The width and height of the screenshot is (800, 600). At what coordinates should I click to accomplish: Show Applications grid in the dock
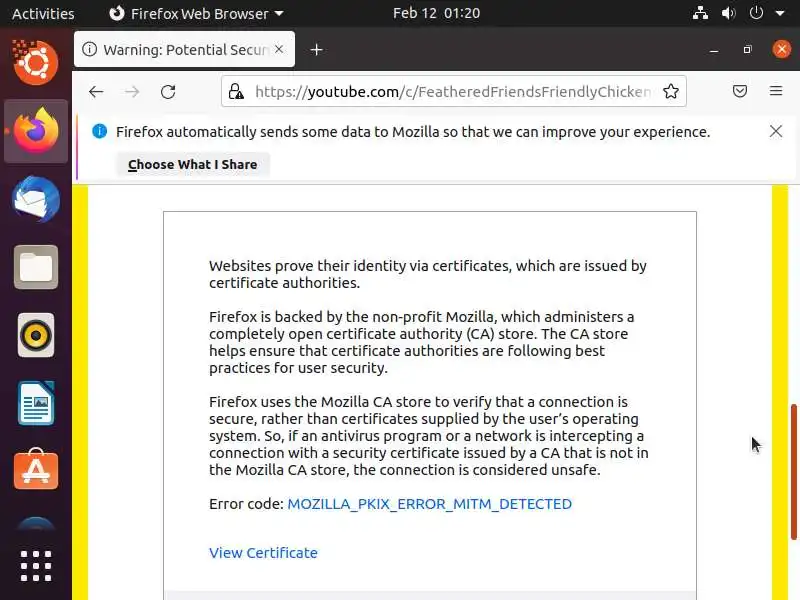tap(36, 565)
